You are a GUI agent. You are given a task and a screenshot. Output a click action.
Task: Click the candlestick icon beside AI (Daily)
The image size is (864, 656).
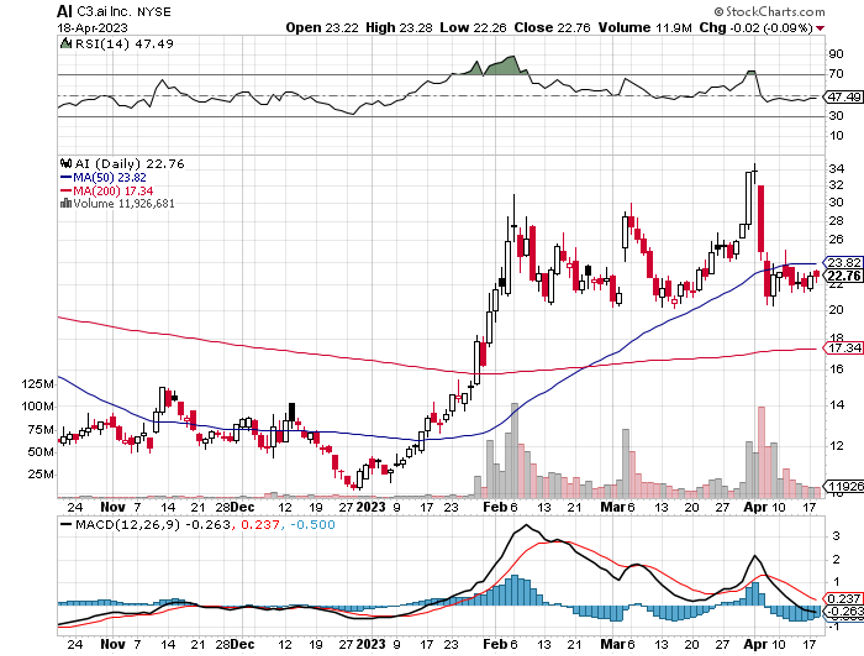tap(66, 163)
